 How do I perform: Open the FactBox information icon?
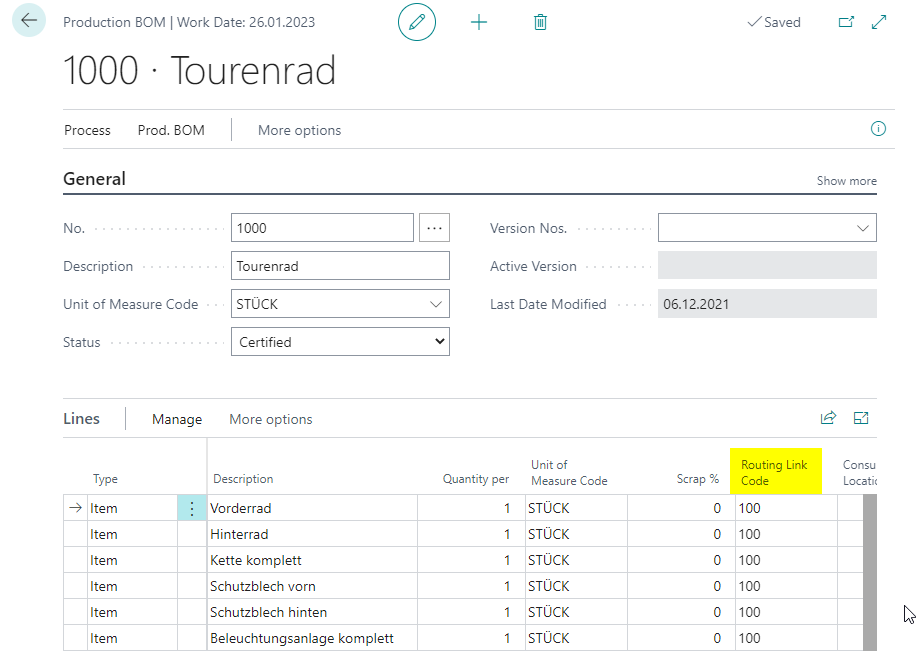(x=878, y=129)
